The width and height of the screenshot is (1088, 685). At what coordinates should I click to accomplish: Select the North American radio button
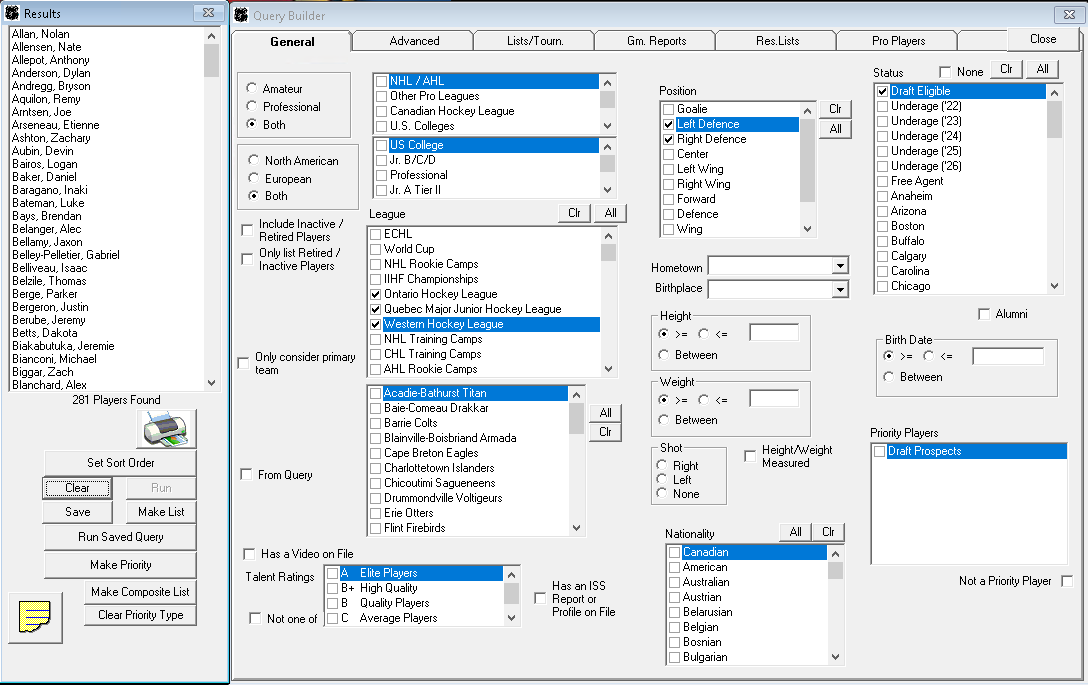(x=254, y=160)
